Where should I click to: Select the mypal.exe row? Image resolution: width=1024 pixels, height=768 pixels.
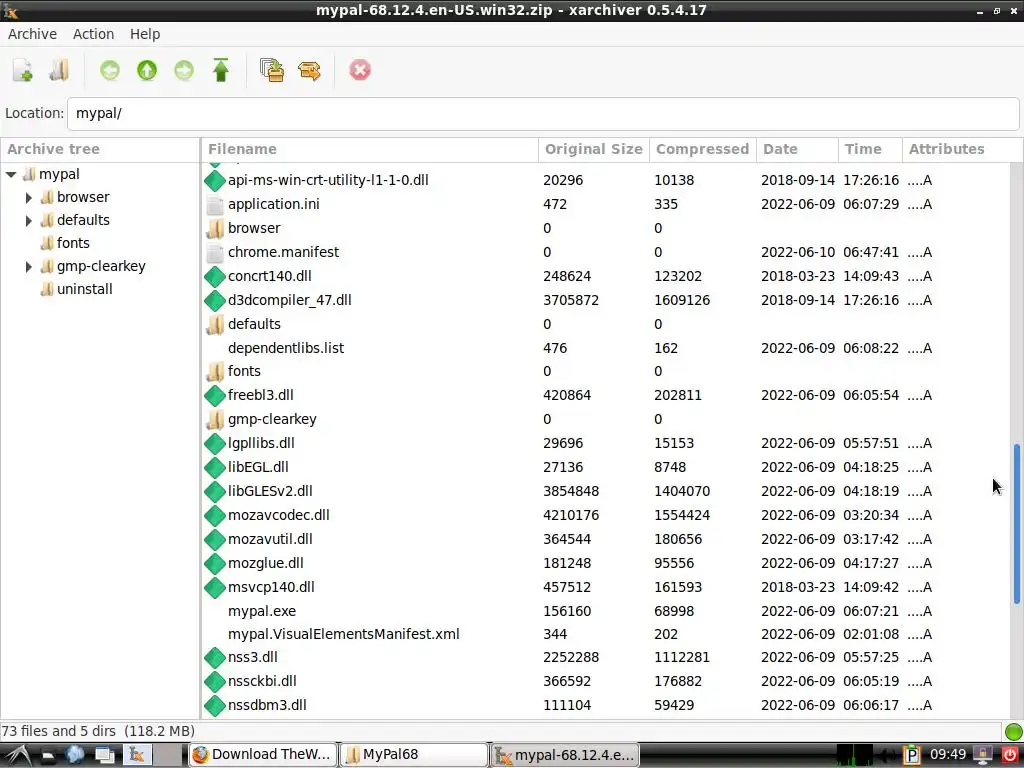606,611
